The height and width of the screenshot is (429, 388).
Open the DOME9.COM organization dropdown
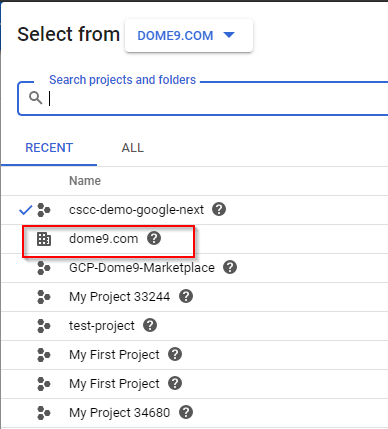(x=189, y=36)
